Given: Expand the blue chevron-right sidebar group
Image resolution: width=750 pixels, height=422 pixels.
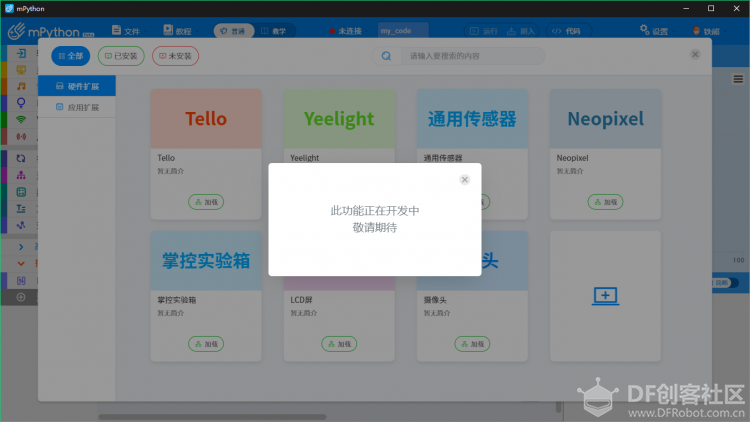Looking at the screenshot, I should click(21, 247).
